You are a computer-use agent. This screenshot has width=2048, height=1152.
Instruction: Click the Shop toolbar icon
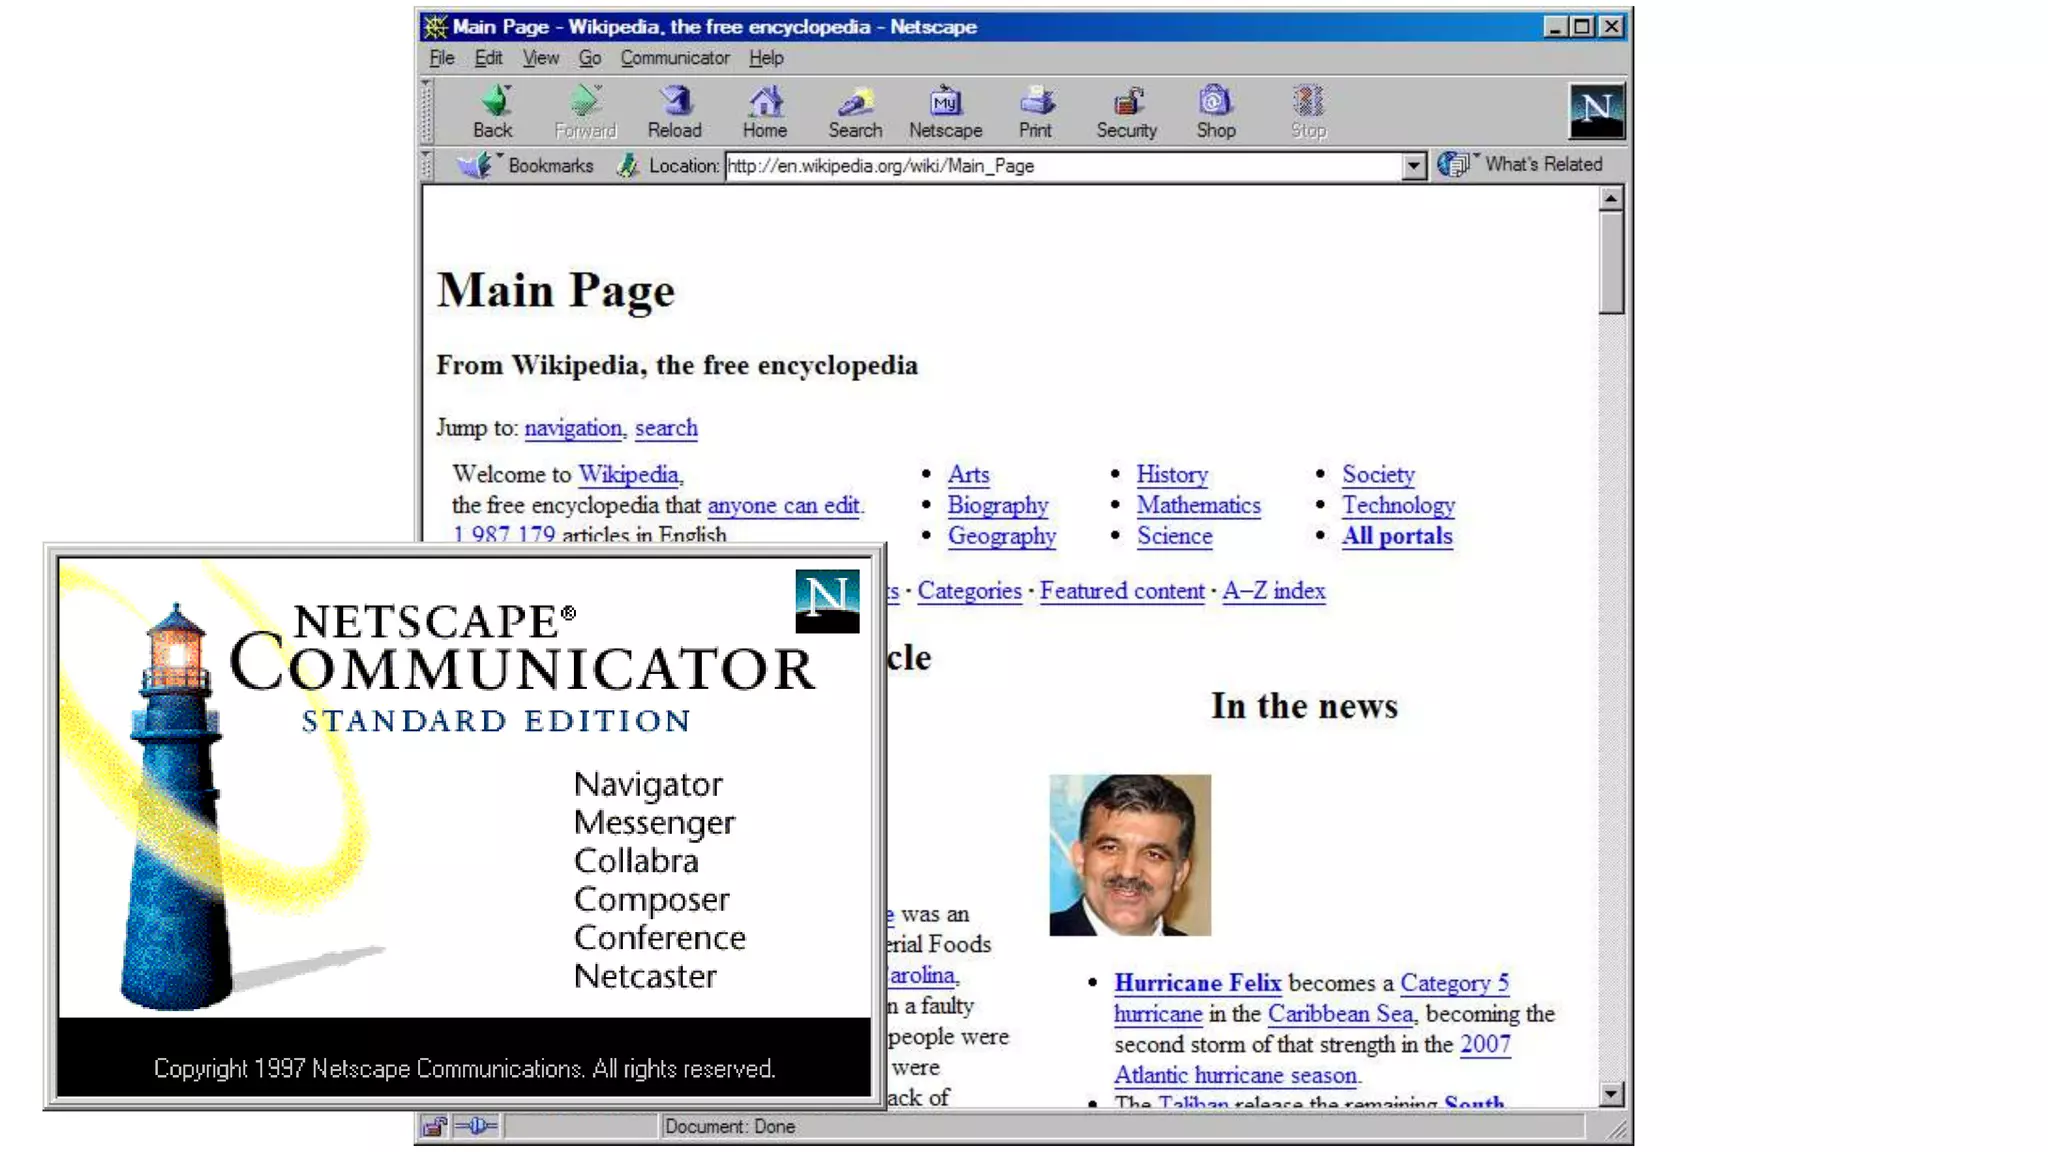point(1215,102)
